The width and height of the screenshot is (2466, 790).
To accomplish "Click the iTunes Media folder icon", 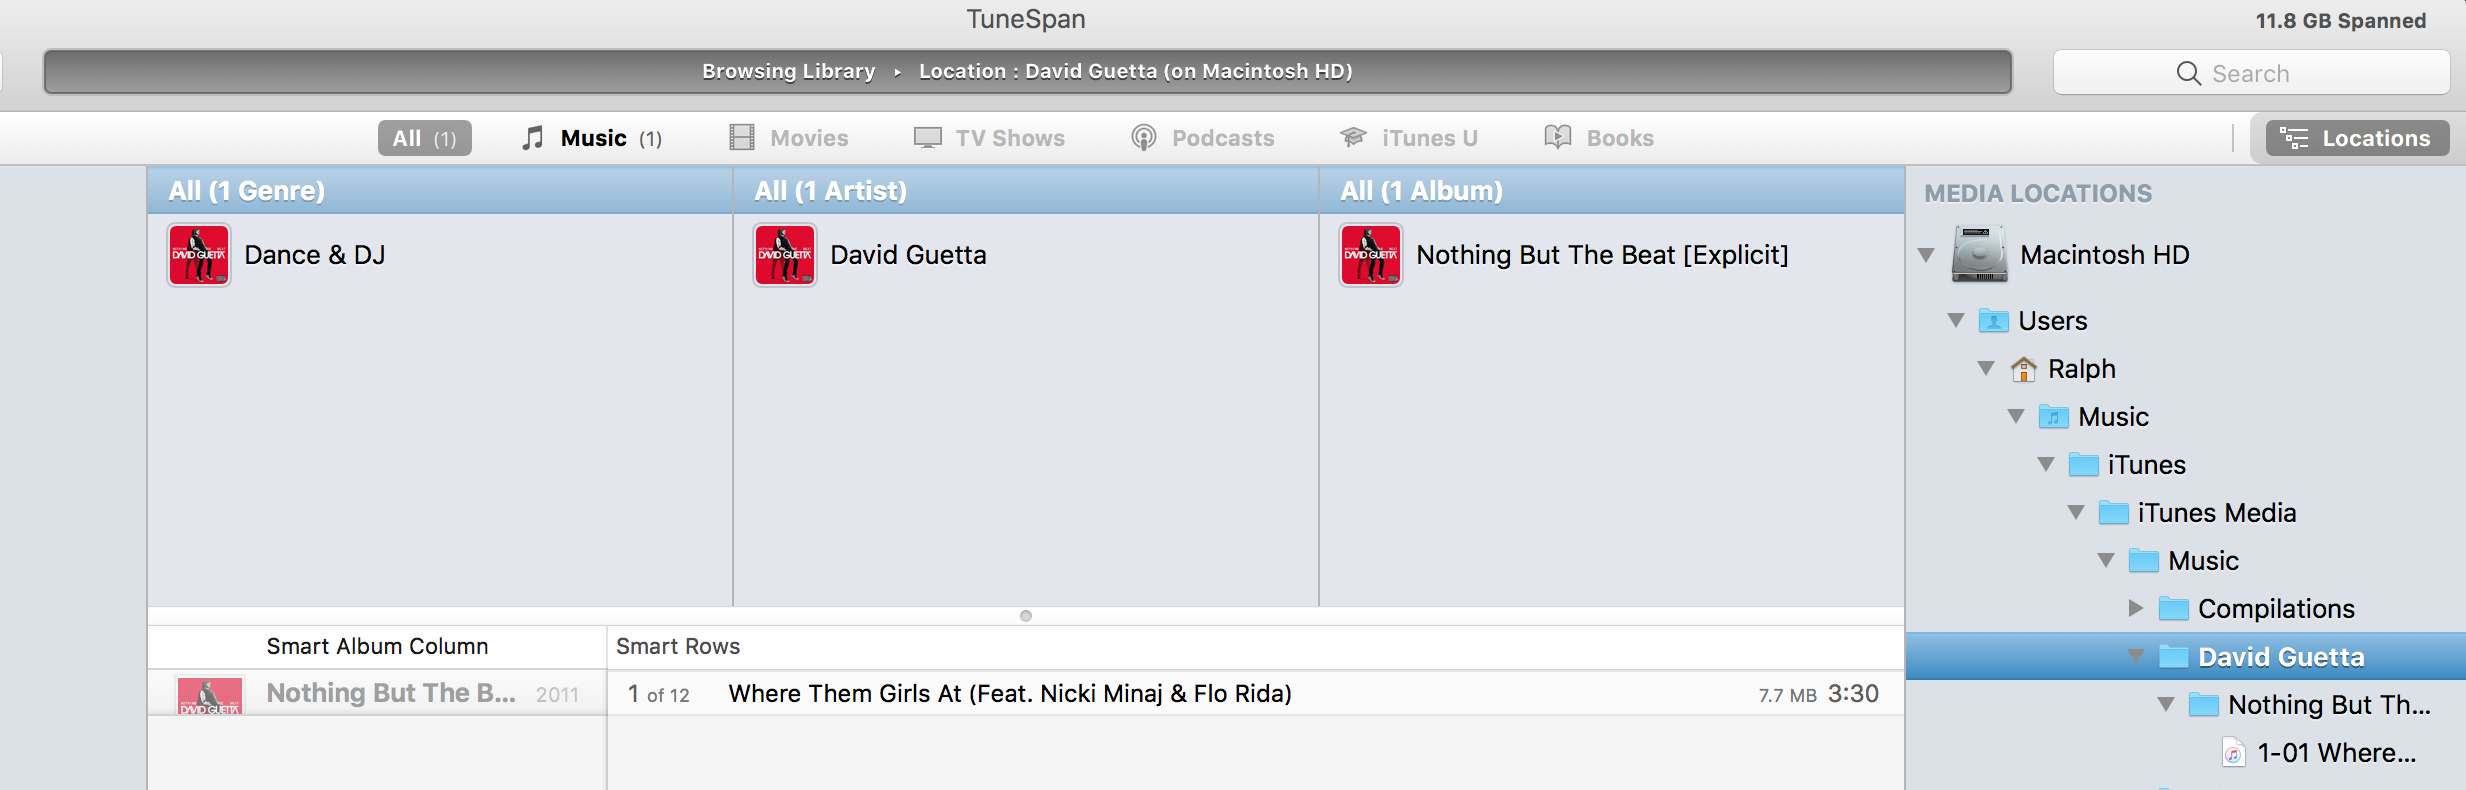I will [2113, 513].
